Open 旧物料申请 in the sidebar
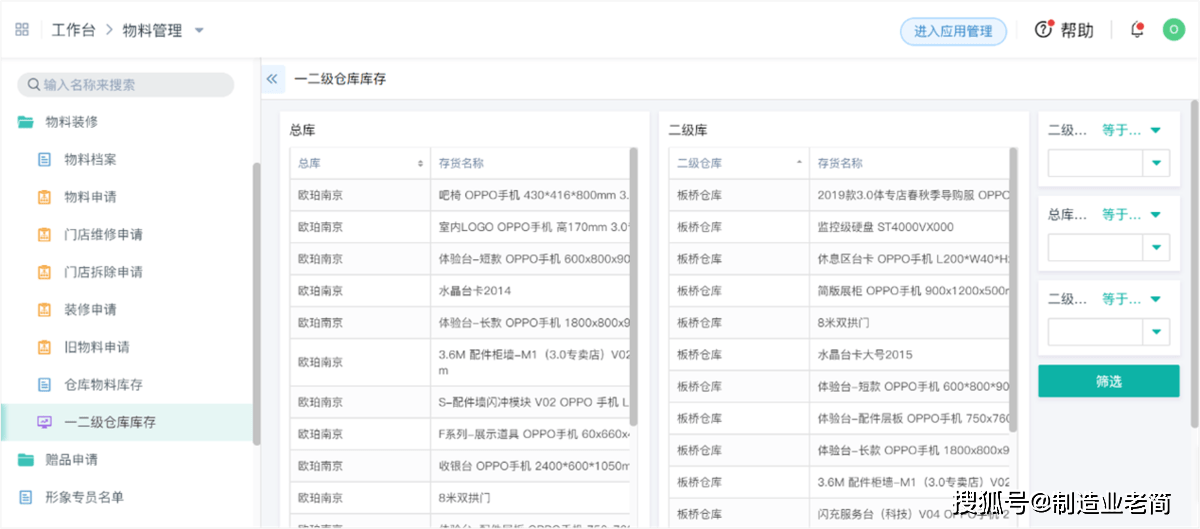1200x529 pixels. pos(97,347)
